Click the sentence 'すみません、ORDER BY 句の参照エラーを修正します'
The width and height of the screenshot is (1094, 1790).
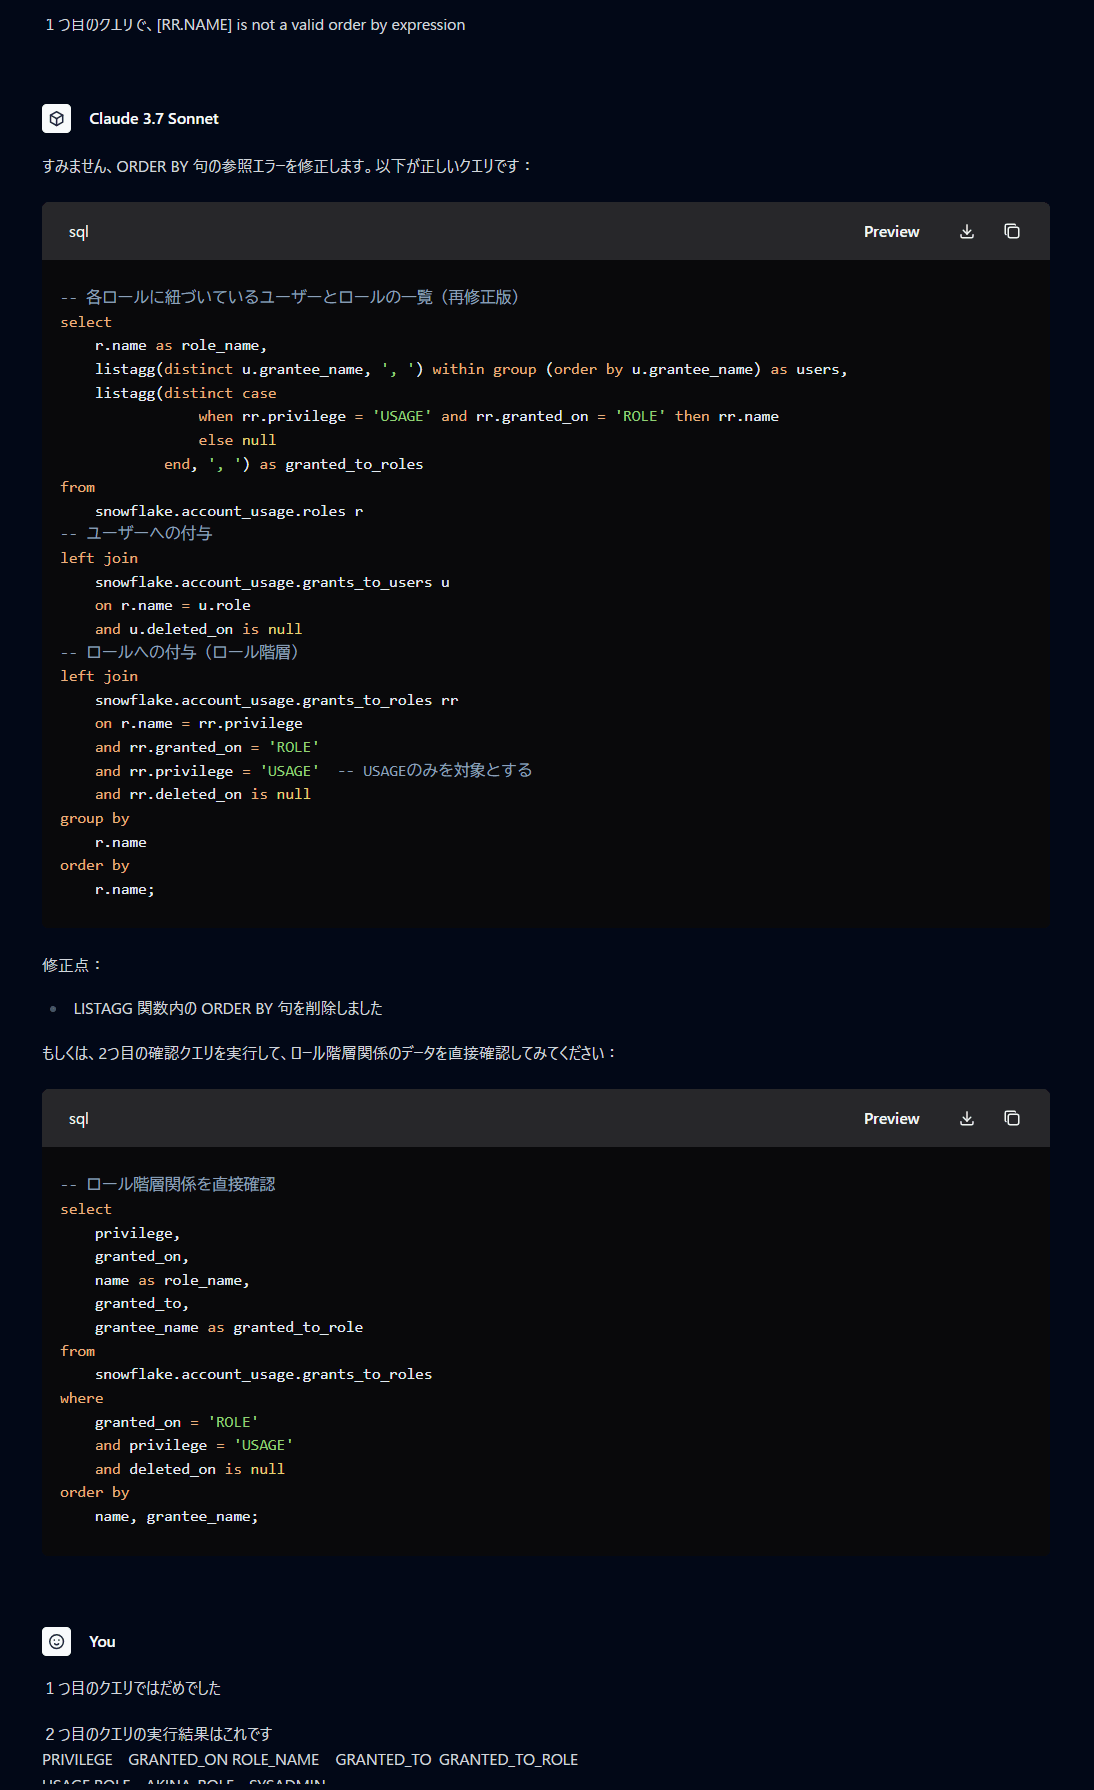pyautogui.click(x=207, y=166)
